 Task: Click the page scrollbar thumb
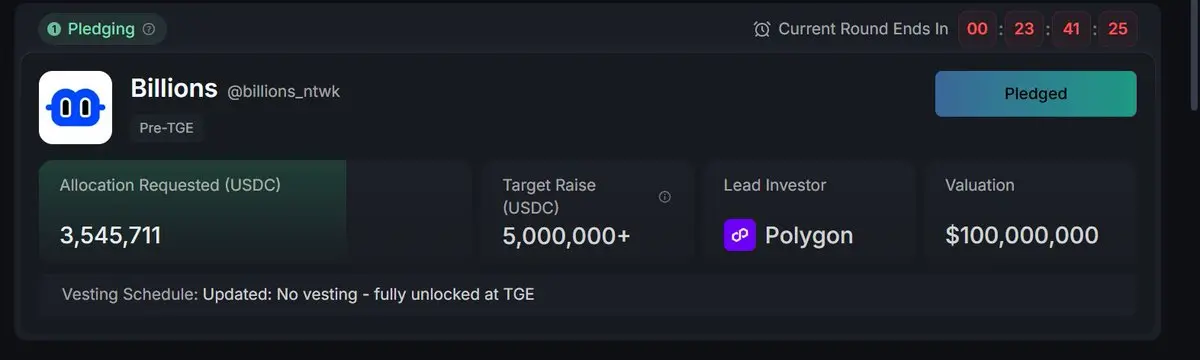1193,55
